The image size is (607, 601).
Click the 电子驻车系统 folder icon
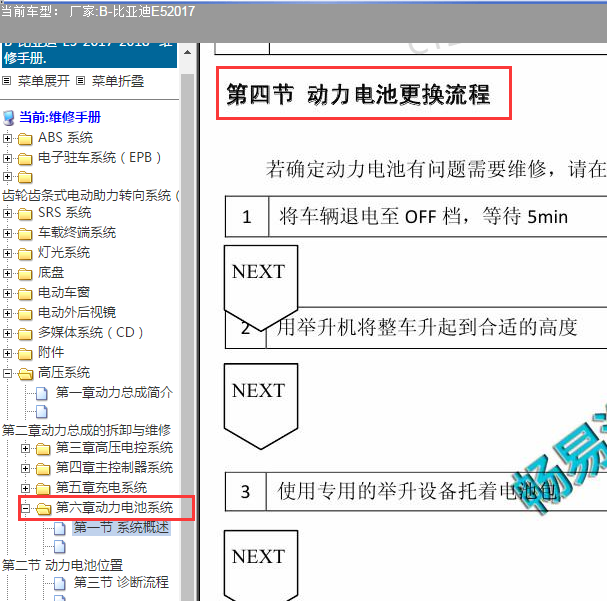[25, 159]
